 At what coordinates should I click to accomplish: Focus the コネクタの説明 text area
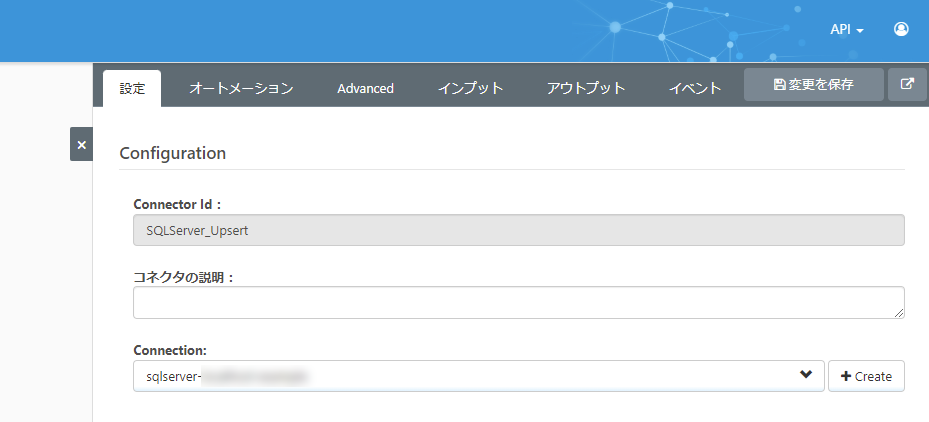[x=519, y=302]
